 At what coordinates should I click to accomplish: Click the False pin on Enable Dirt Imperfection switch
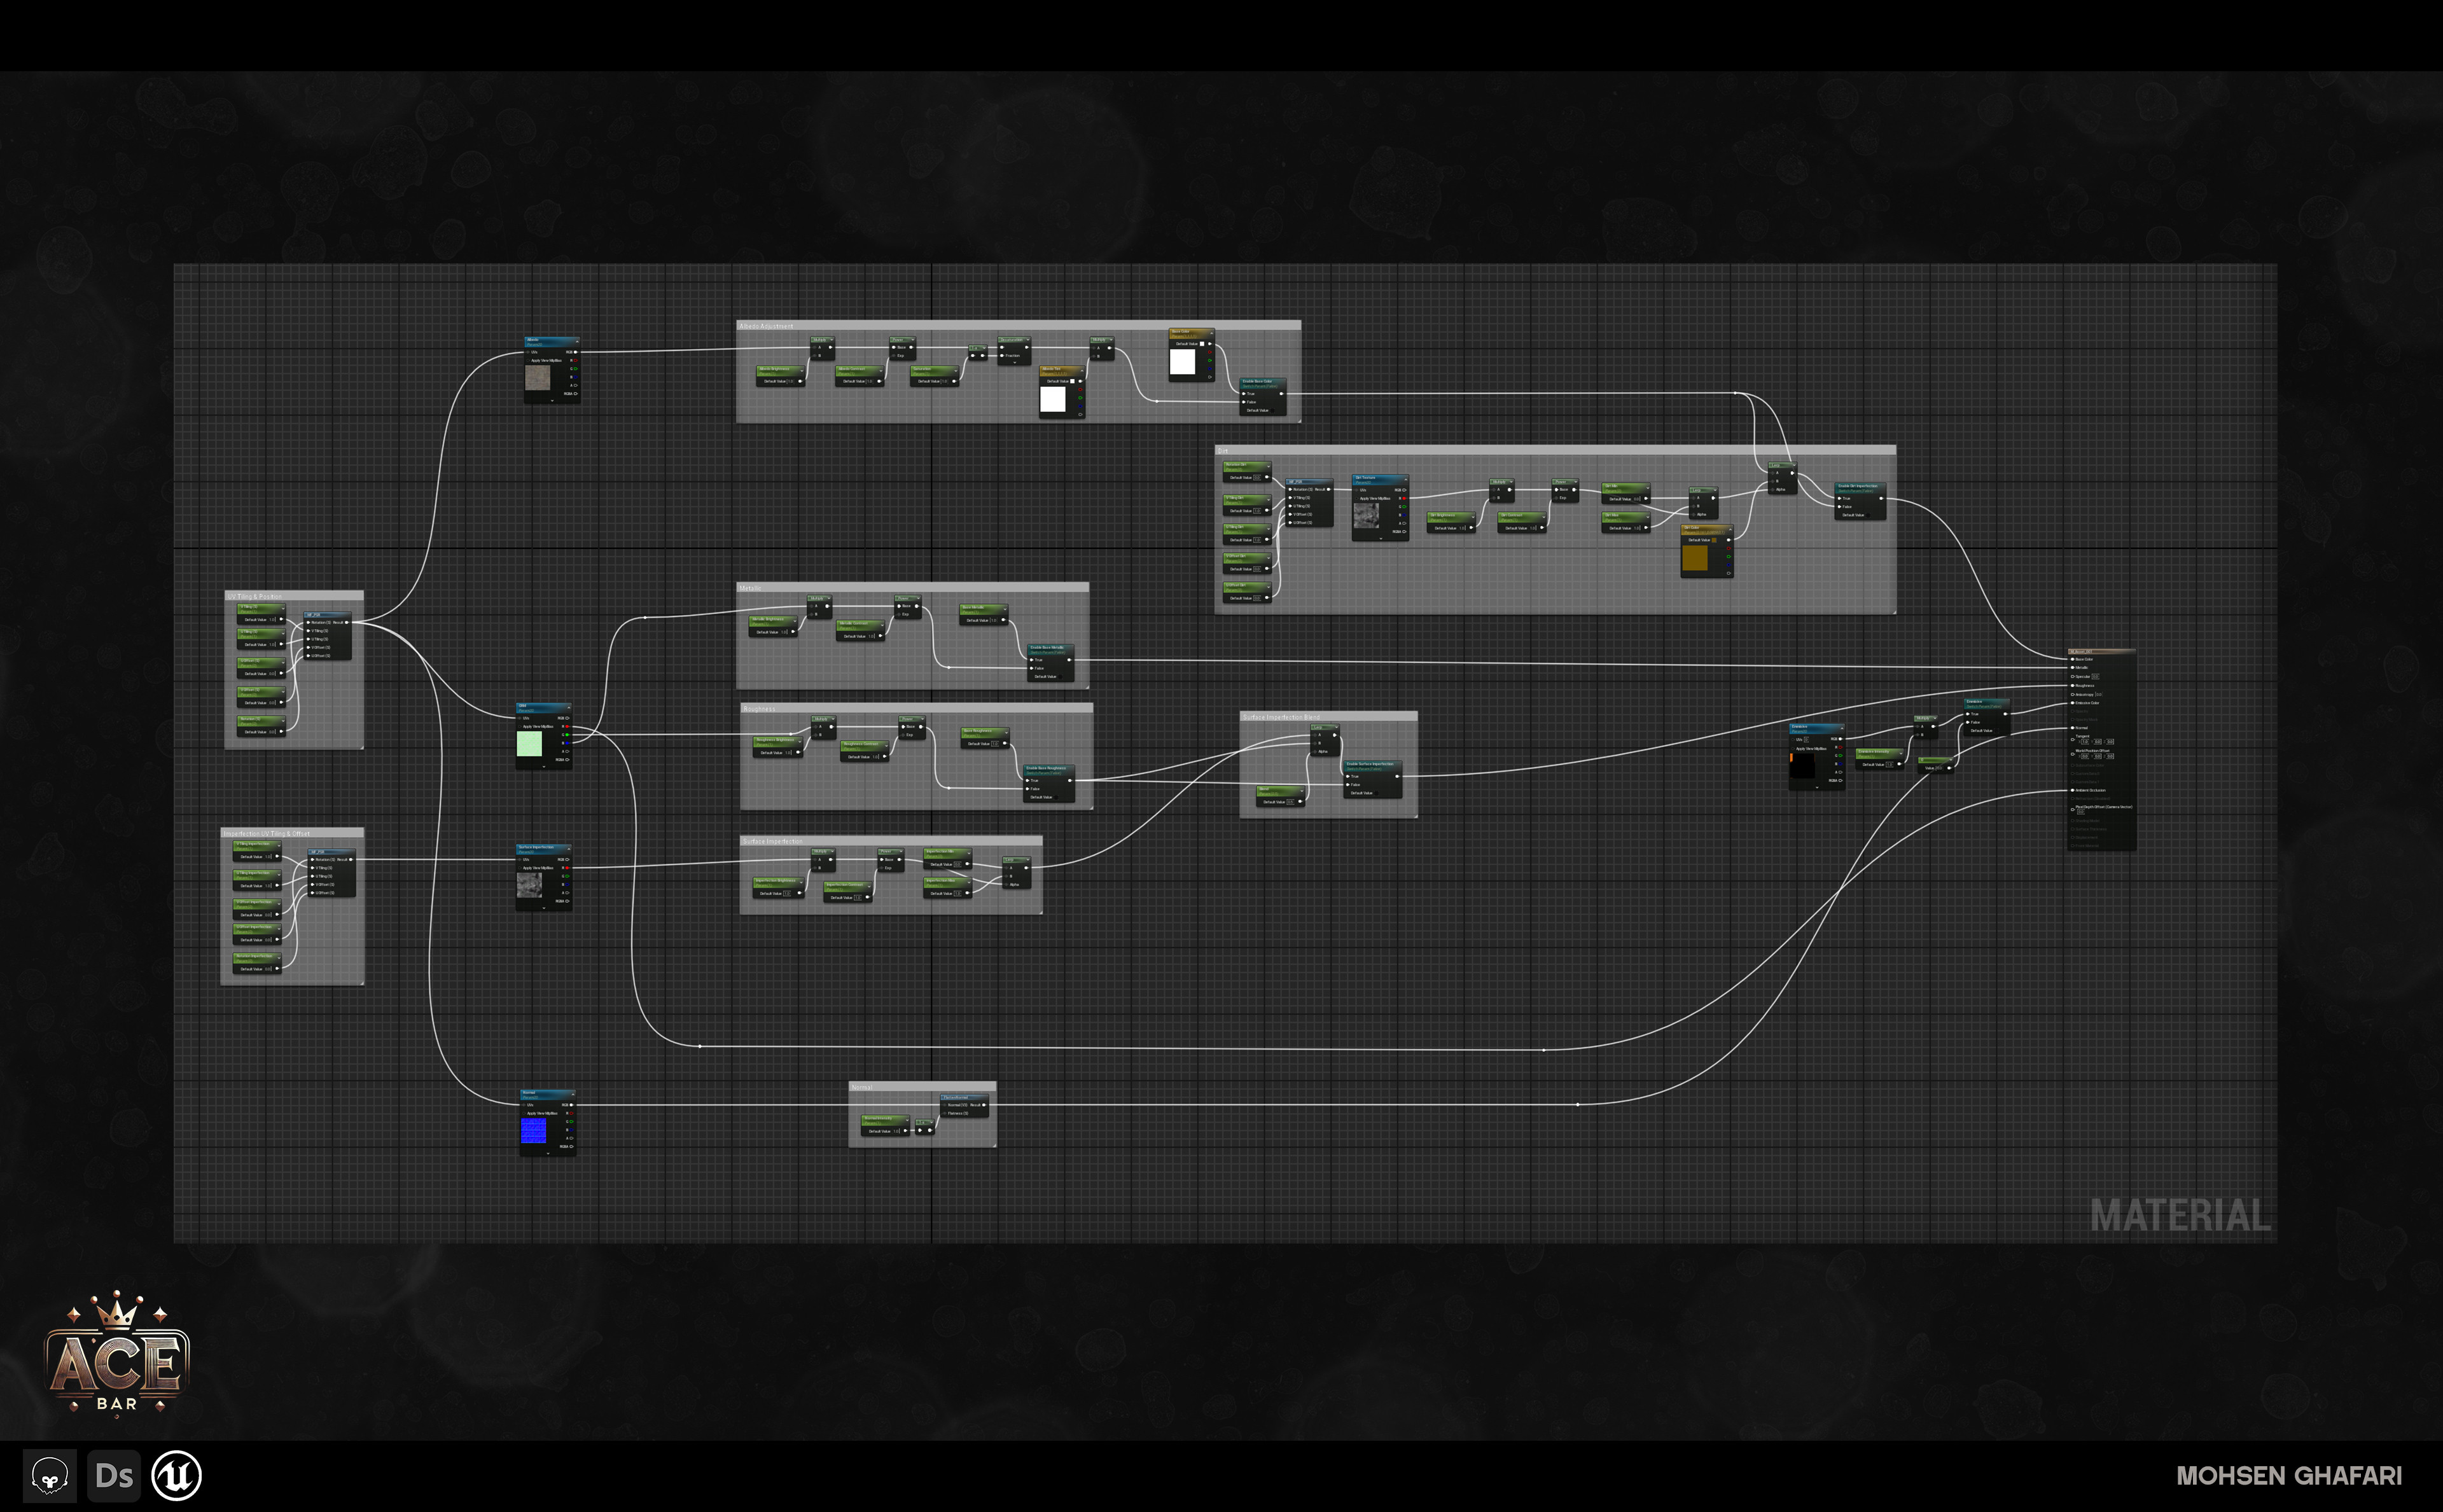click(x=1840, y=507)
